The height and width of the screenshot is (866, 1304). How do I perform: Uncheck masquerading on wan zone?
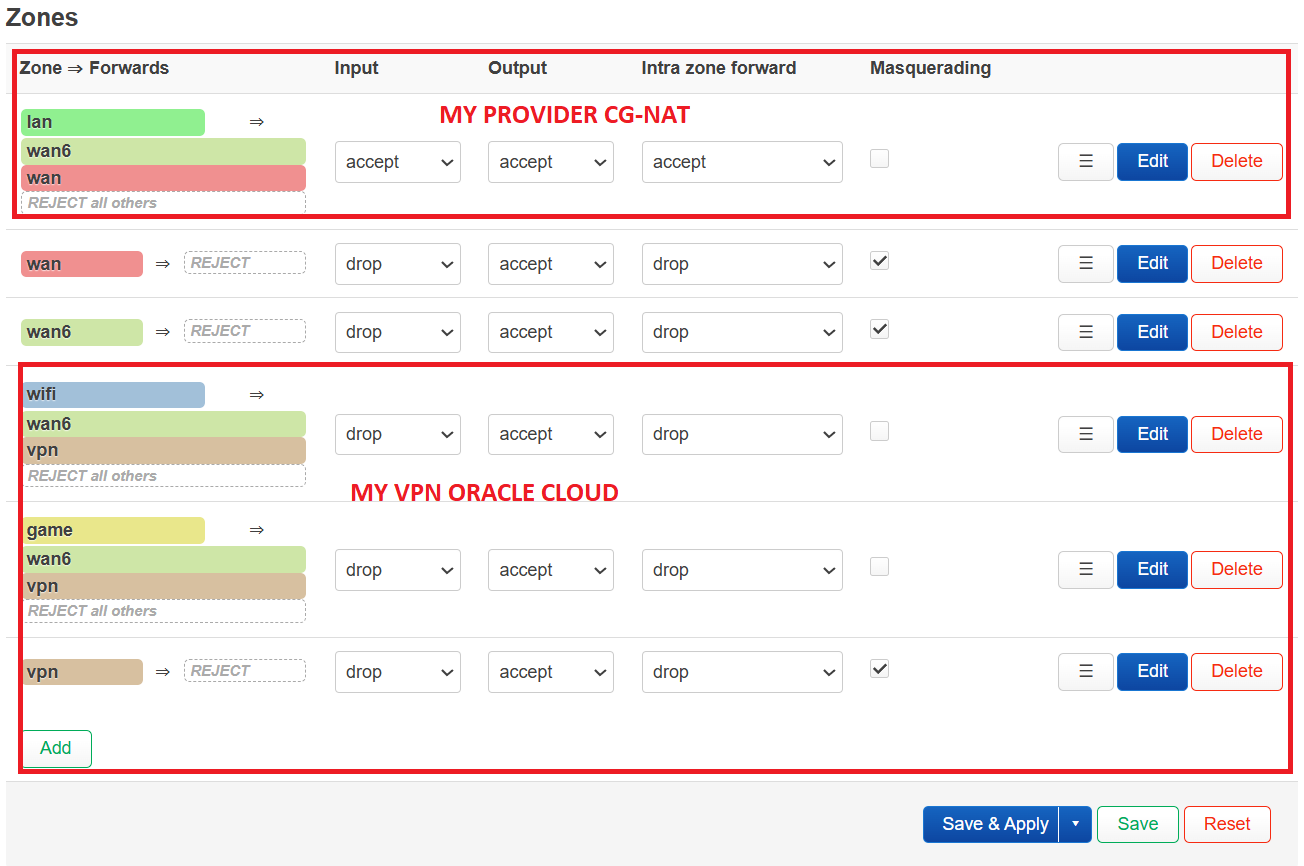pos(879,260)
